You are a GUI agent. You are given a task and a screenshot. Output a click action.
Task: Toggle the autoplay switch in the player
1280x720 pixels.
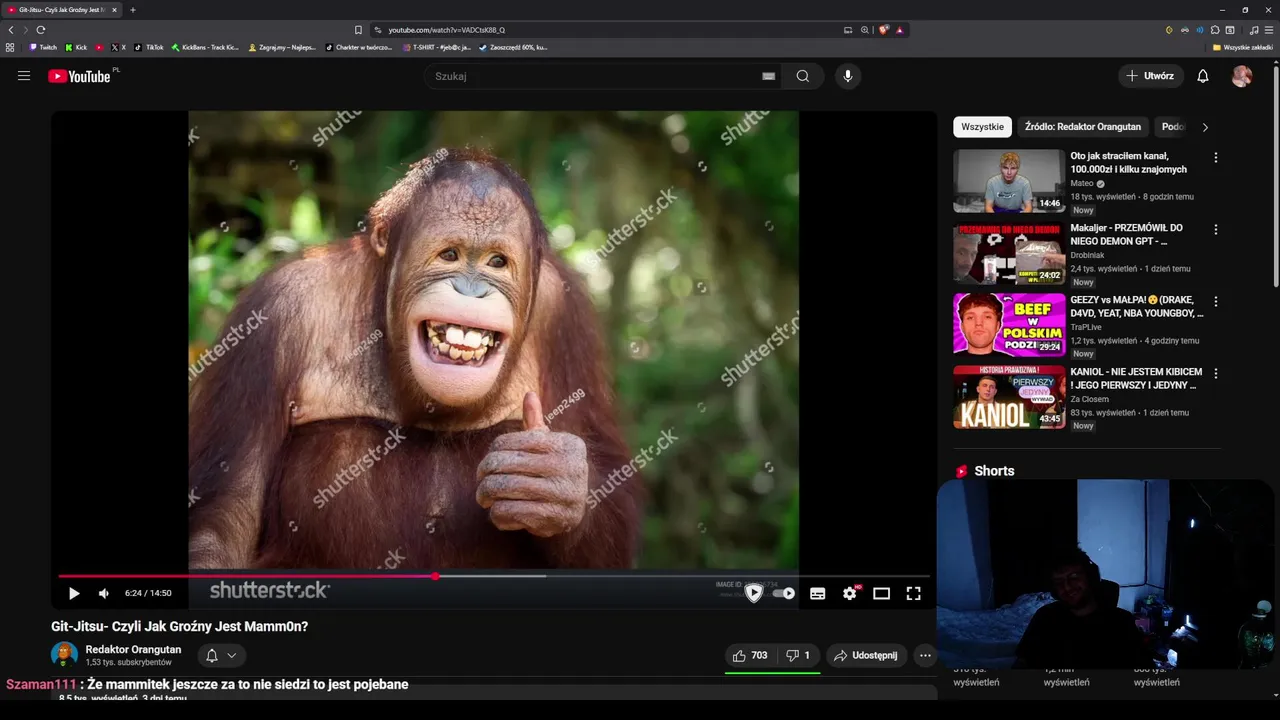tap(784, 593)
